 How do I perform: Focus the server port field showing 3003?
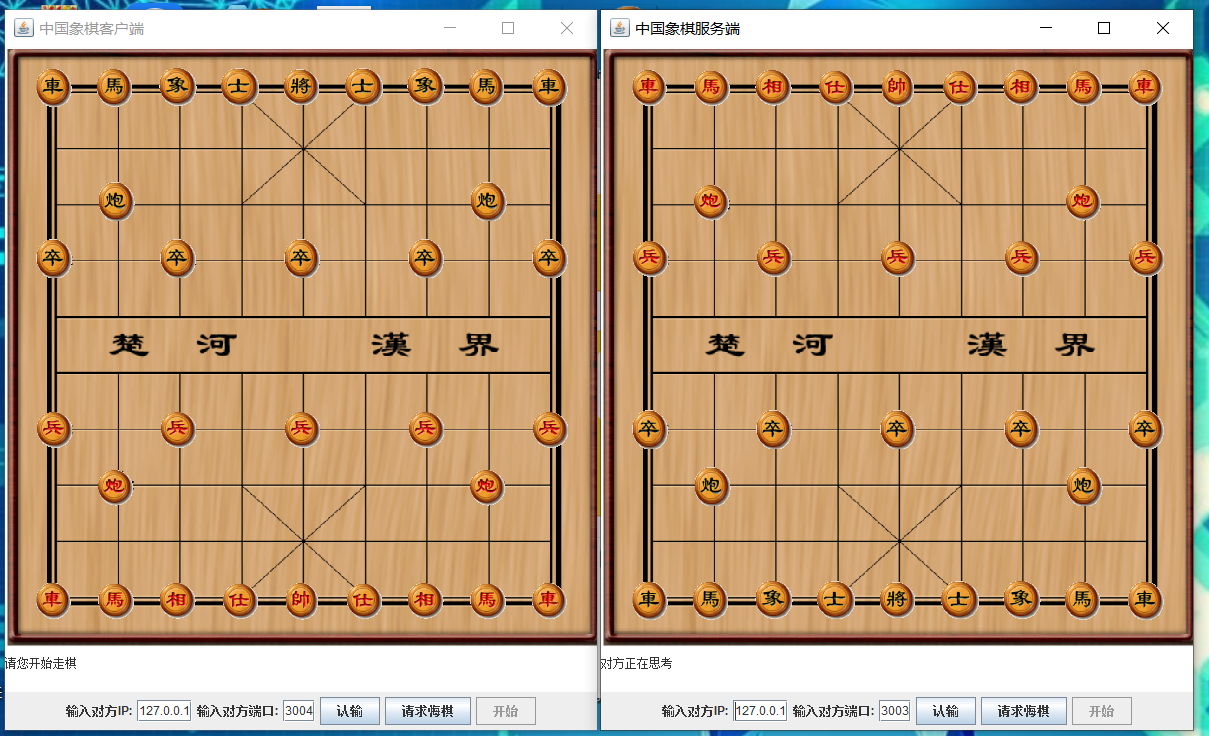(x=895, y=711)
